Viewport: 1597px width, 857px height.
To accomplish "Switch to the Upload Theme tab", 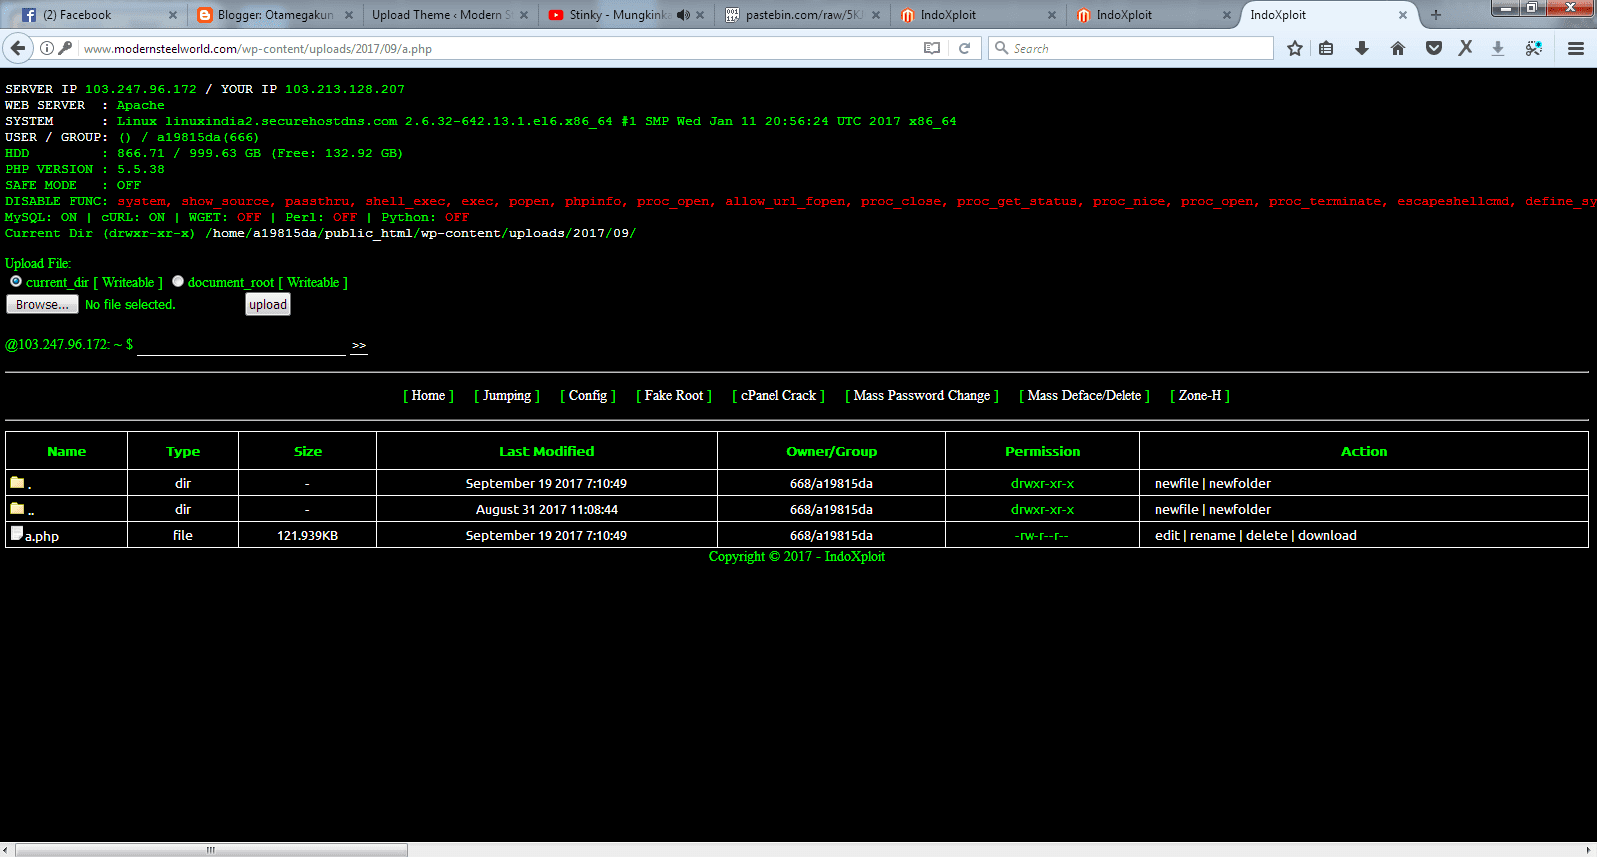I will click(450, 15).
